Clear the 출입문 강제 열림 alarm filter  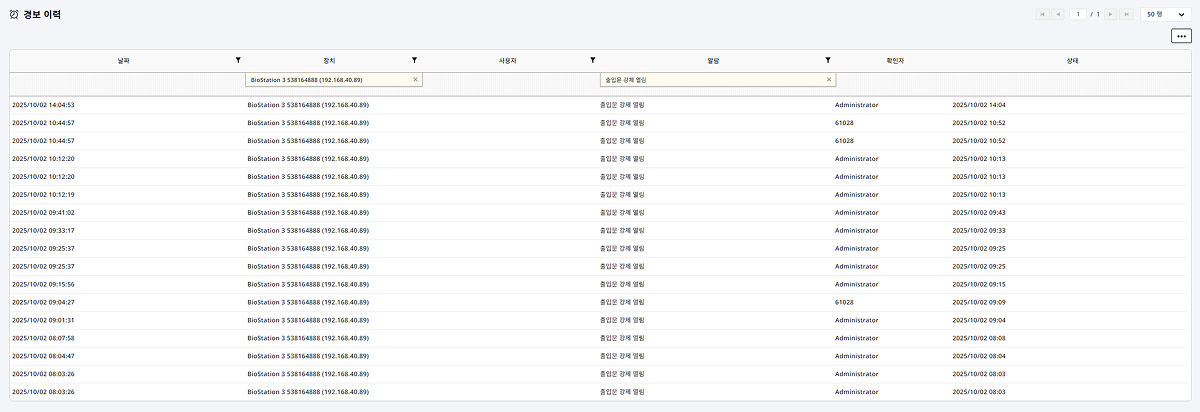829,79
